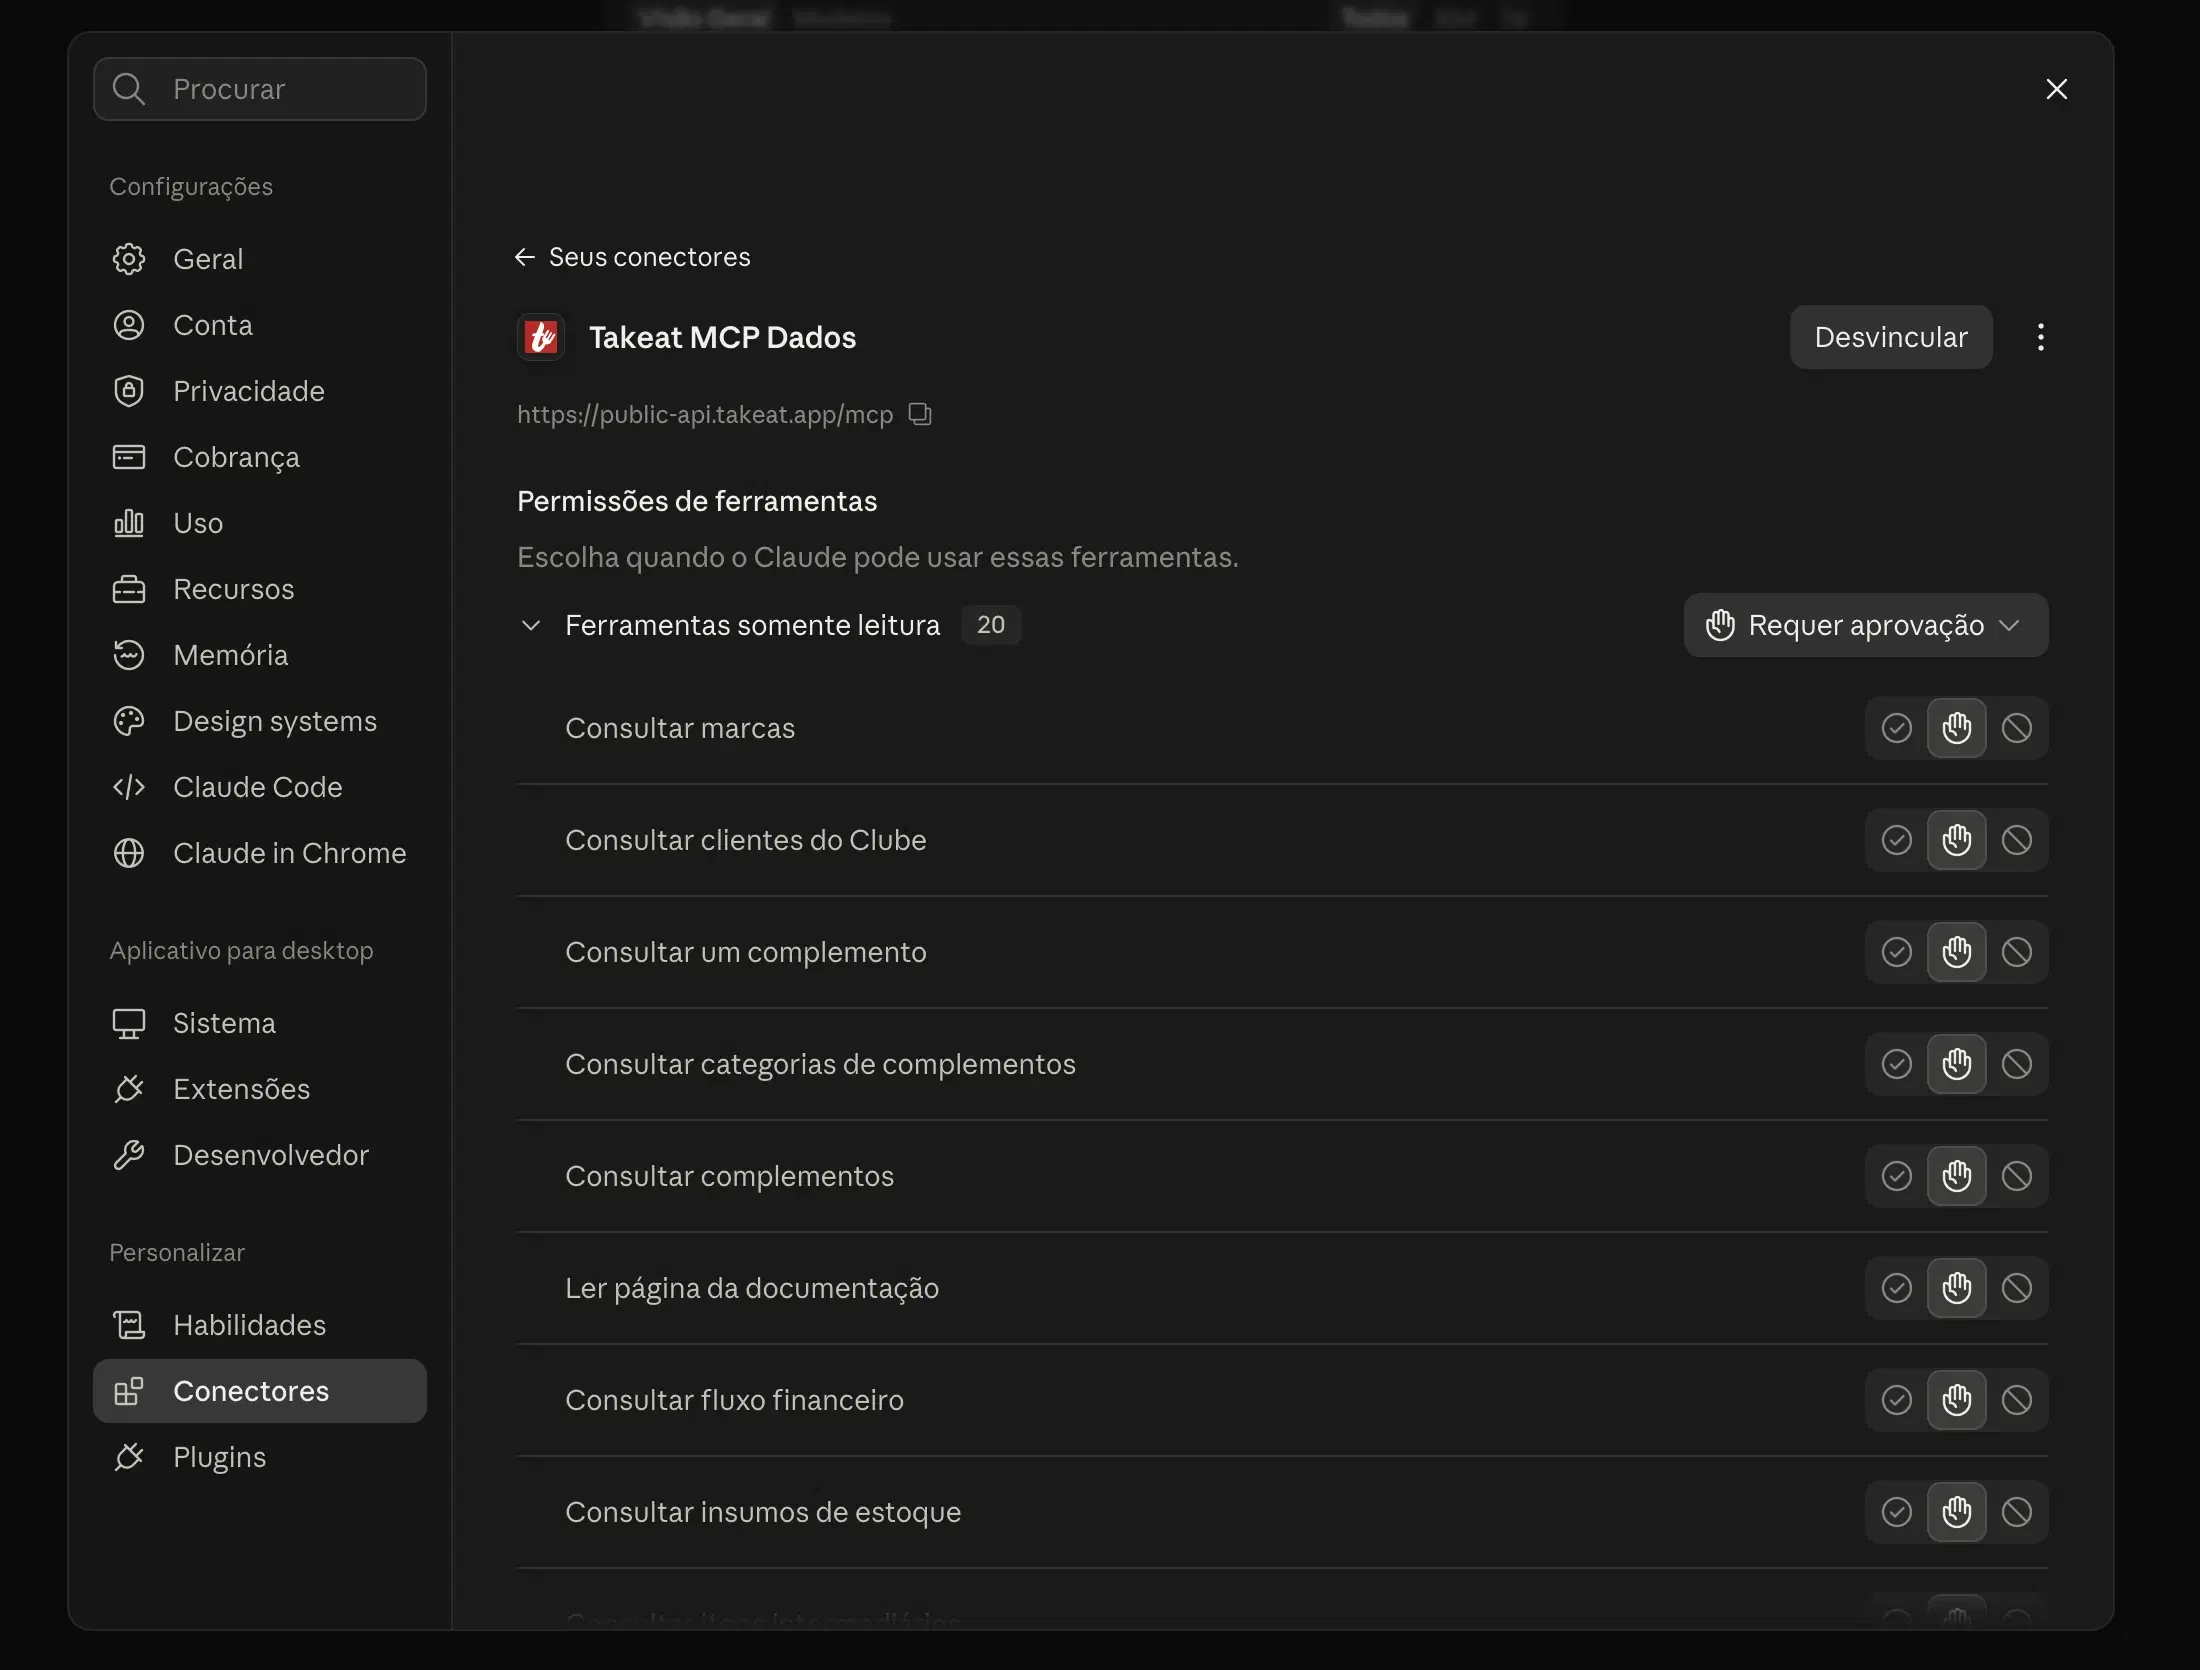Viewport: 2200px width, 1670px height.
Task: Open the Requer aprovação dropdown
Action: 1866,625
